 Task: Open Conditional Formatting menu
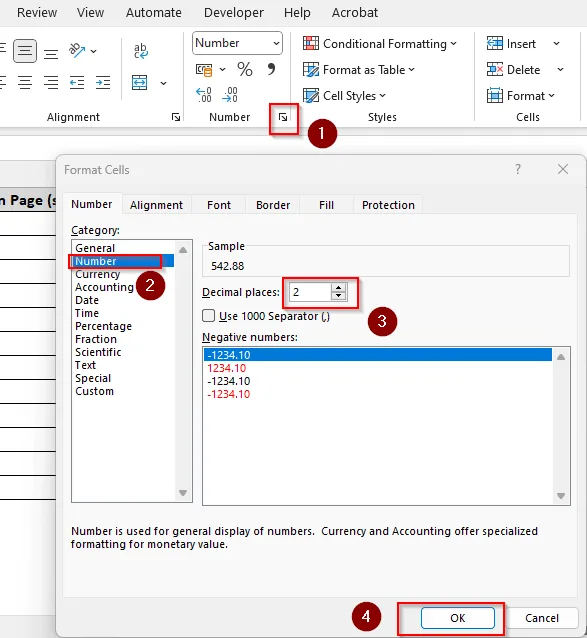point(380,44)
